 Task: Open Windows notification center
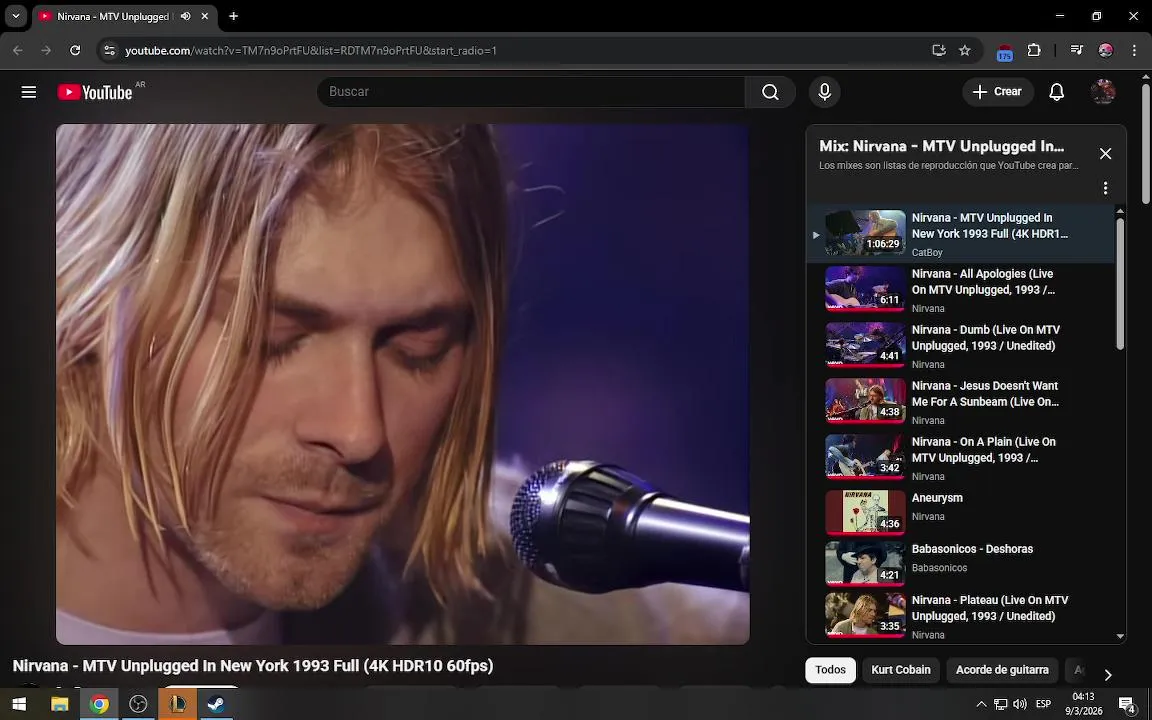click(x=1127, y=704)
